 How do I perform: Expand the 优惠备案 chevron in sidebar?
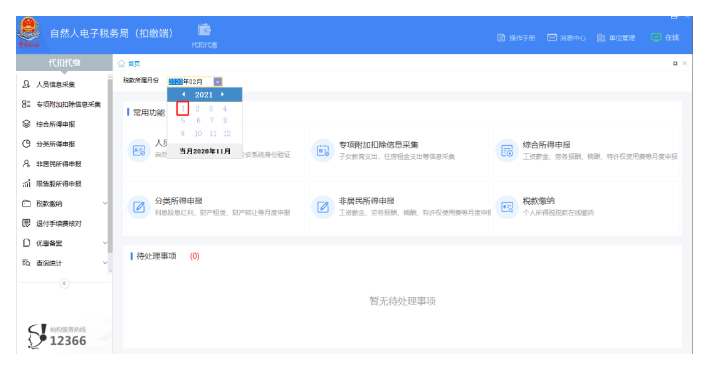click(x=105, y=244)
